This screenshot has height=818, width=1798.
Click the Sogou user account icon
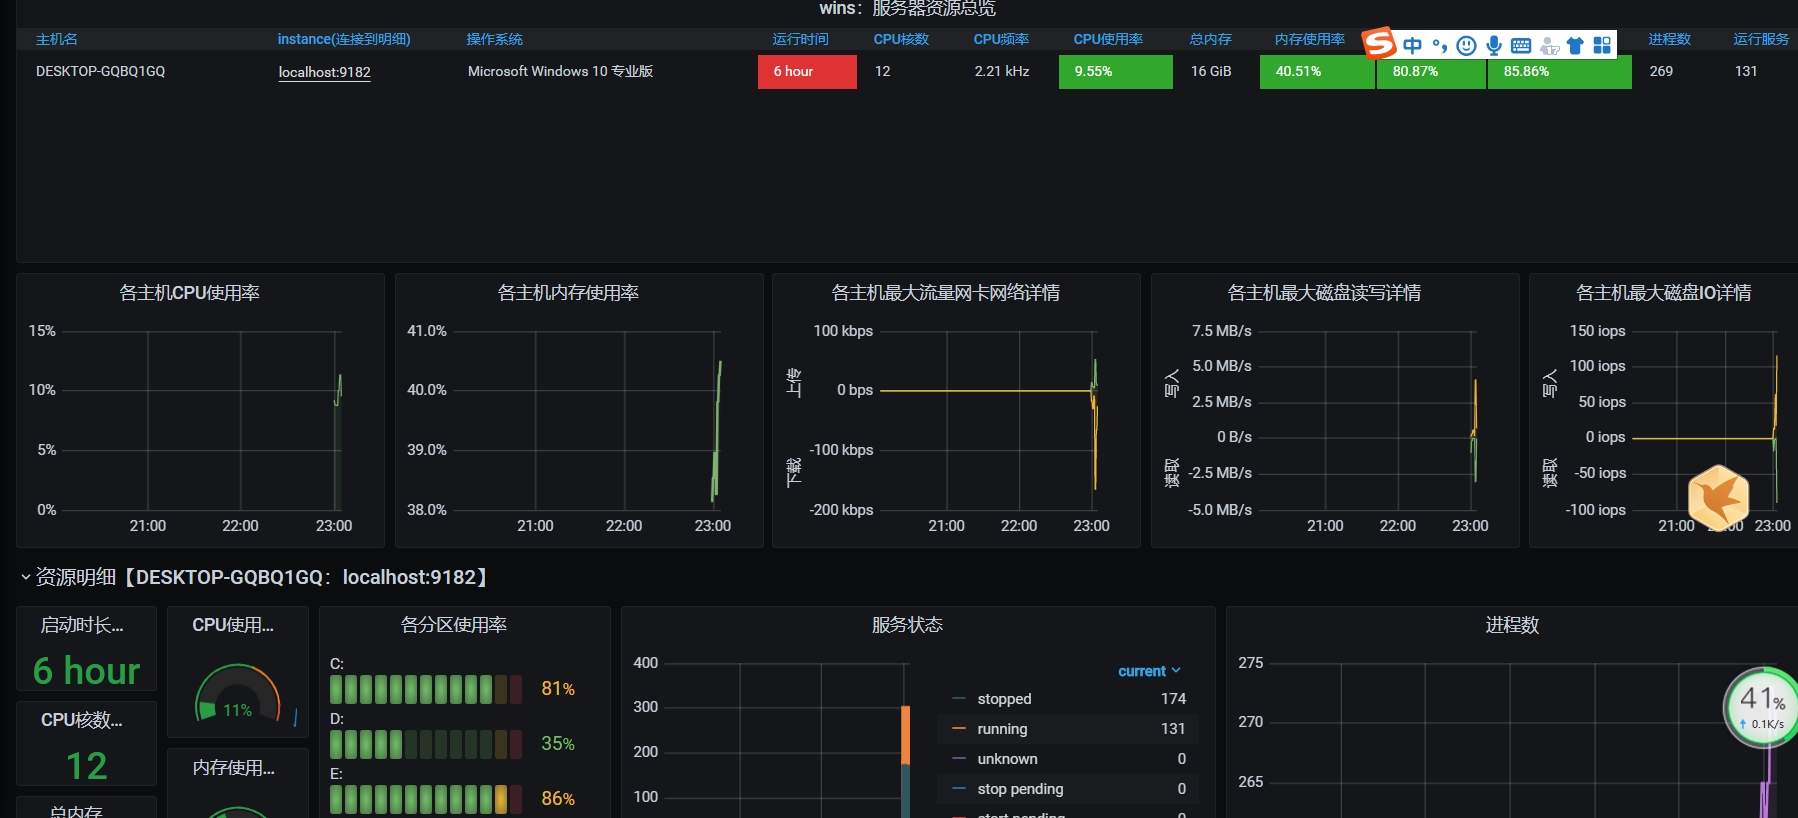[1549, 46]
